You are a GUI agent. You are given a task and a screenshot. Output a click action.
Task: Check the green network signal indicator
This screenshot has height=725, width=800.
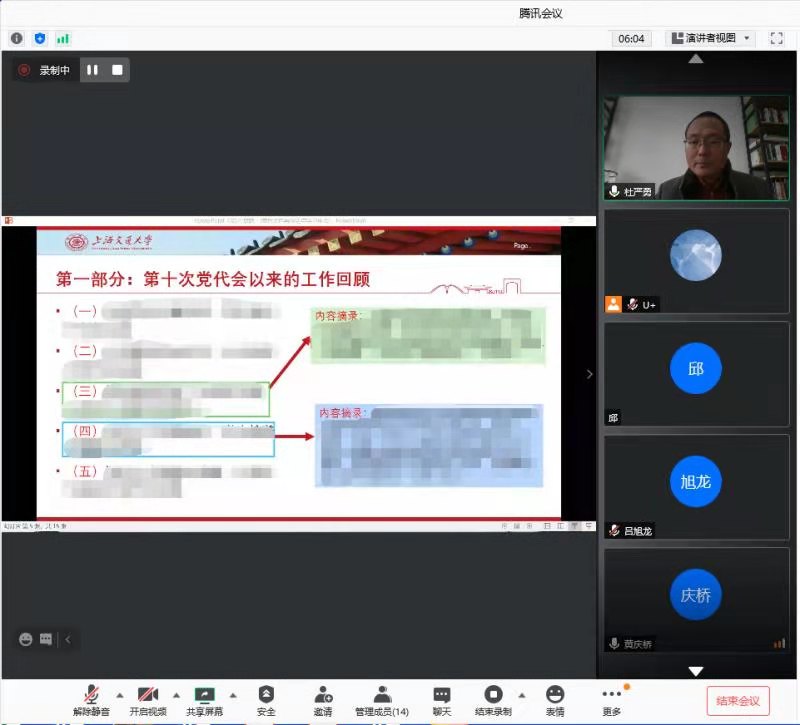click(x=63, y=38)
